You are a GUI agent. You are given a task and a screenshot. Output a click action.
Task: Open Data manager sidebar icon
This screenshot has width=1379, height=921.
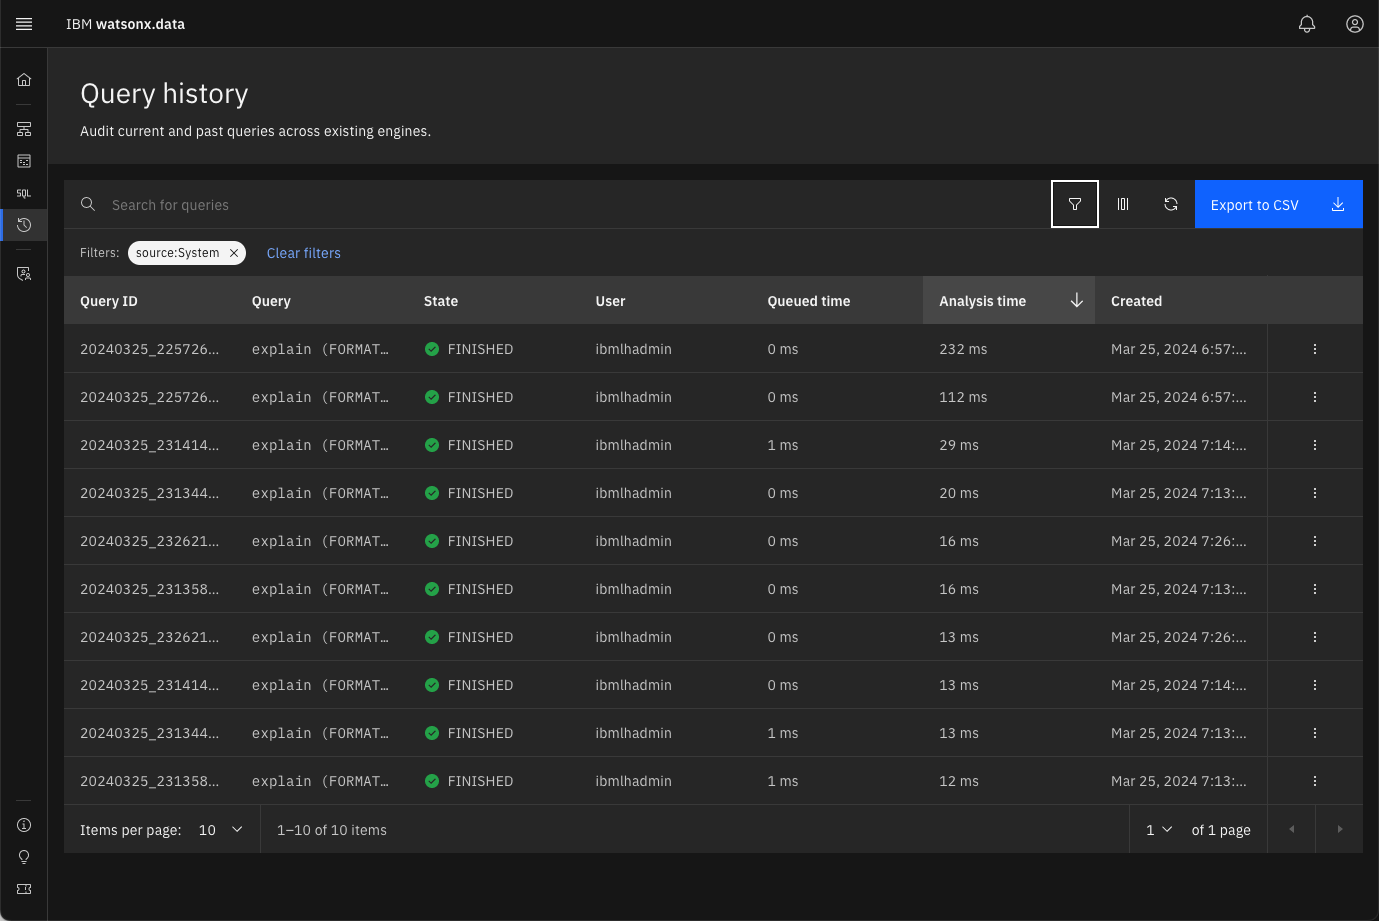(x=24, y=161)
